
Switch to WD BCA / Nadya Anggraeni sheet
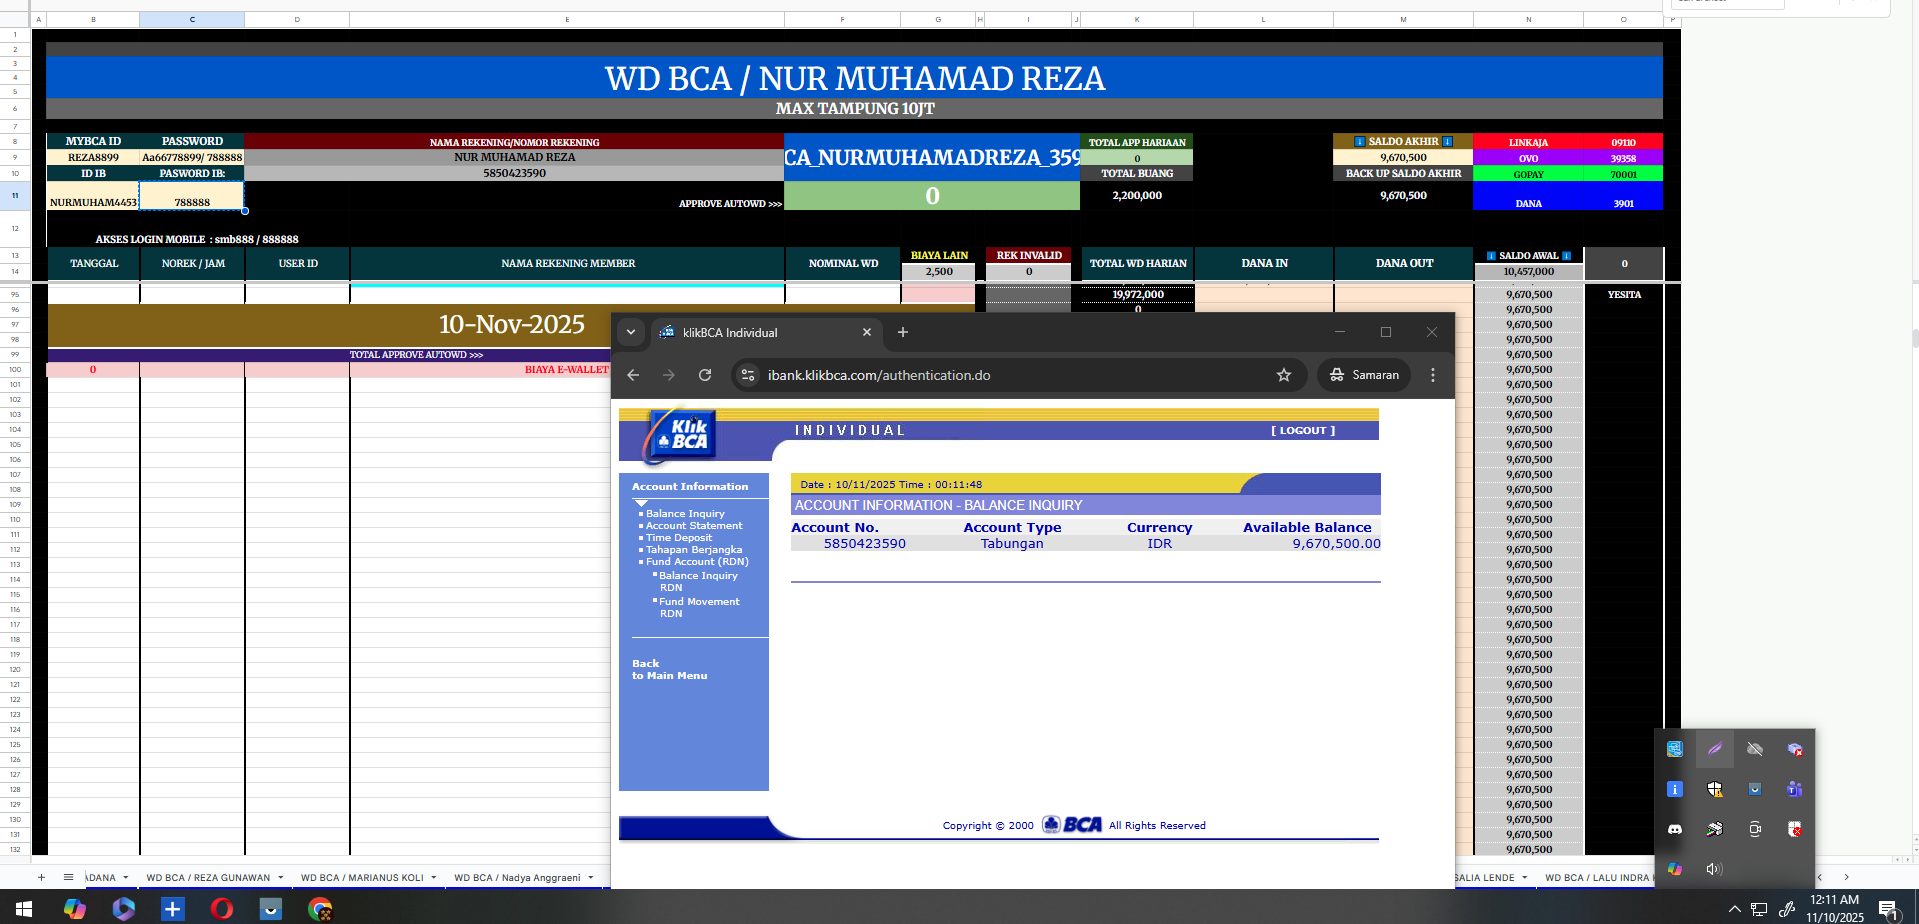coord(517,878)
